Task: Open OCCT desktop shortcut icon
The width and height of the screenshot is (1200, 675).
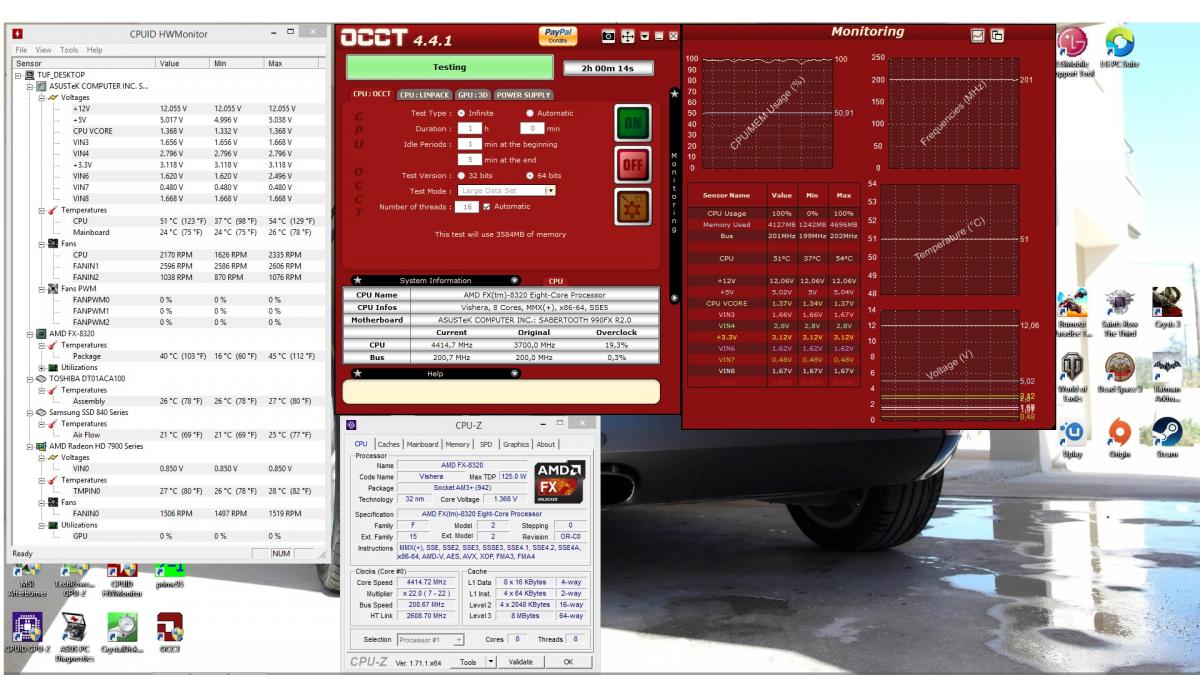Action: [169, 635]
